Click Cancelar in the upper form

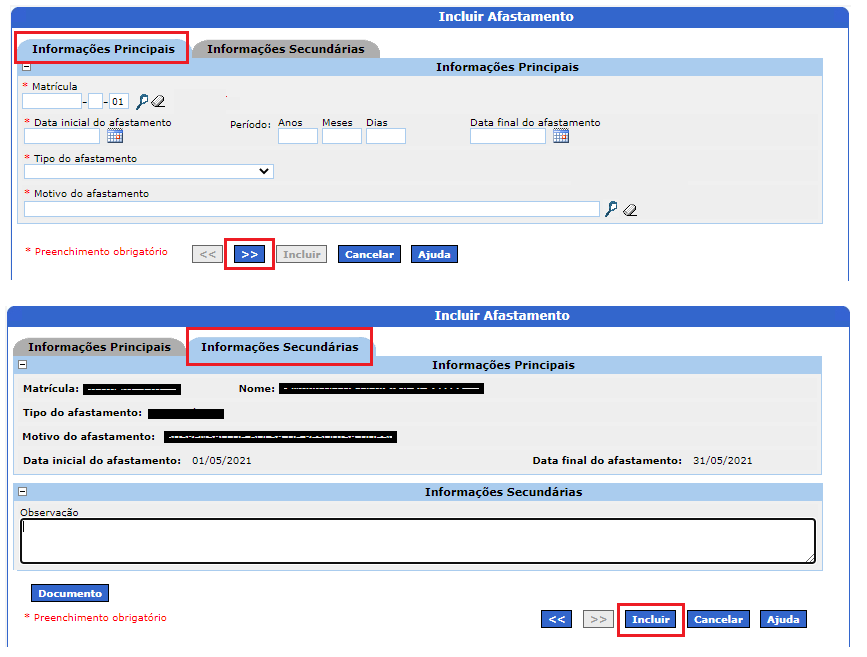(369, 254)
